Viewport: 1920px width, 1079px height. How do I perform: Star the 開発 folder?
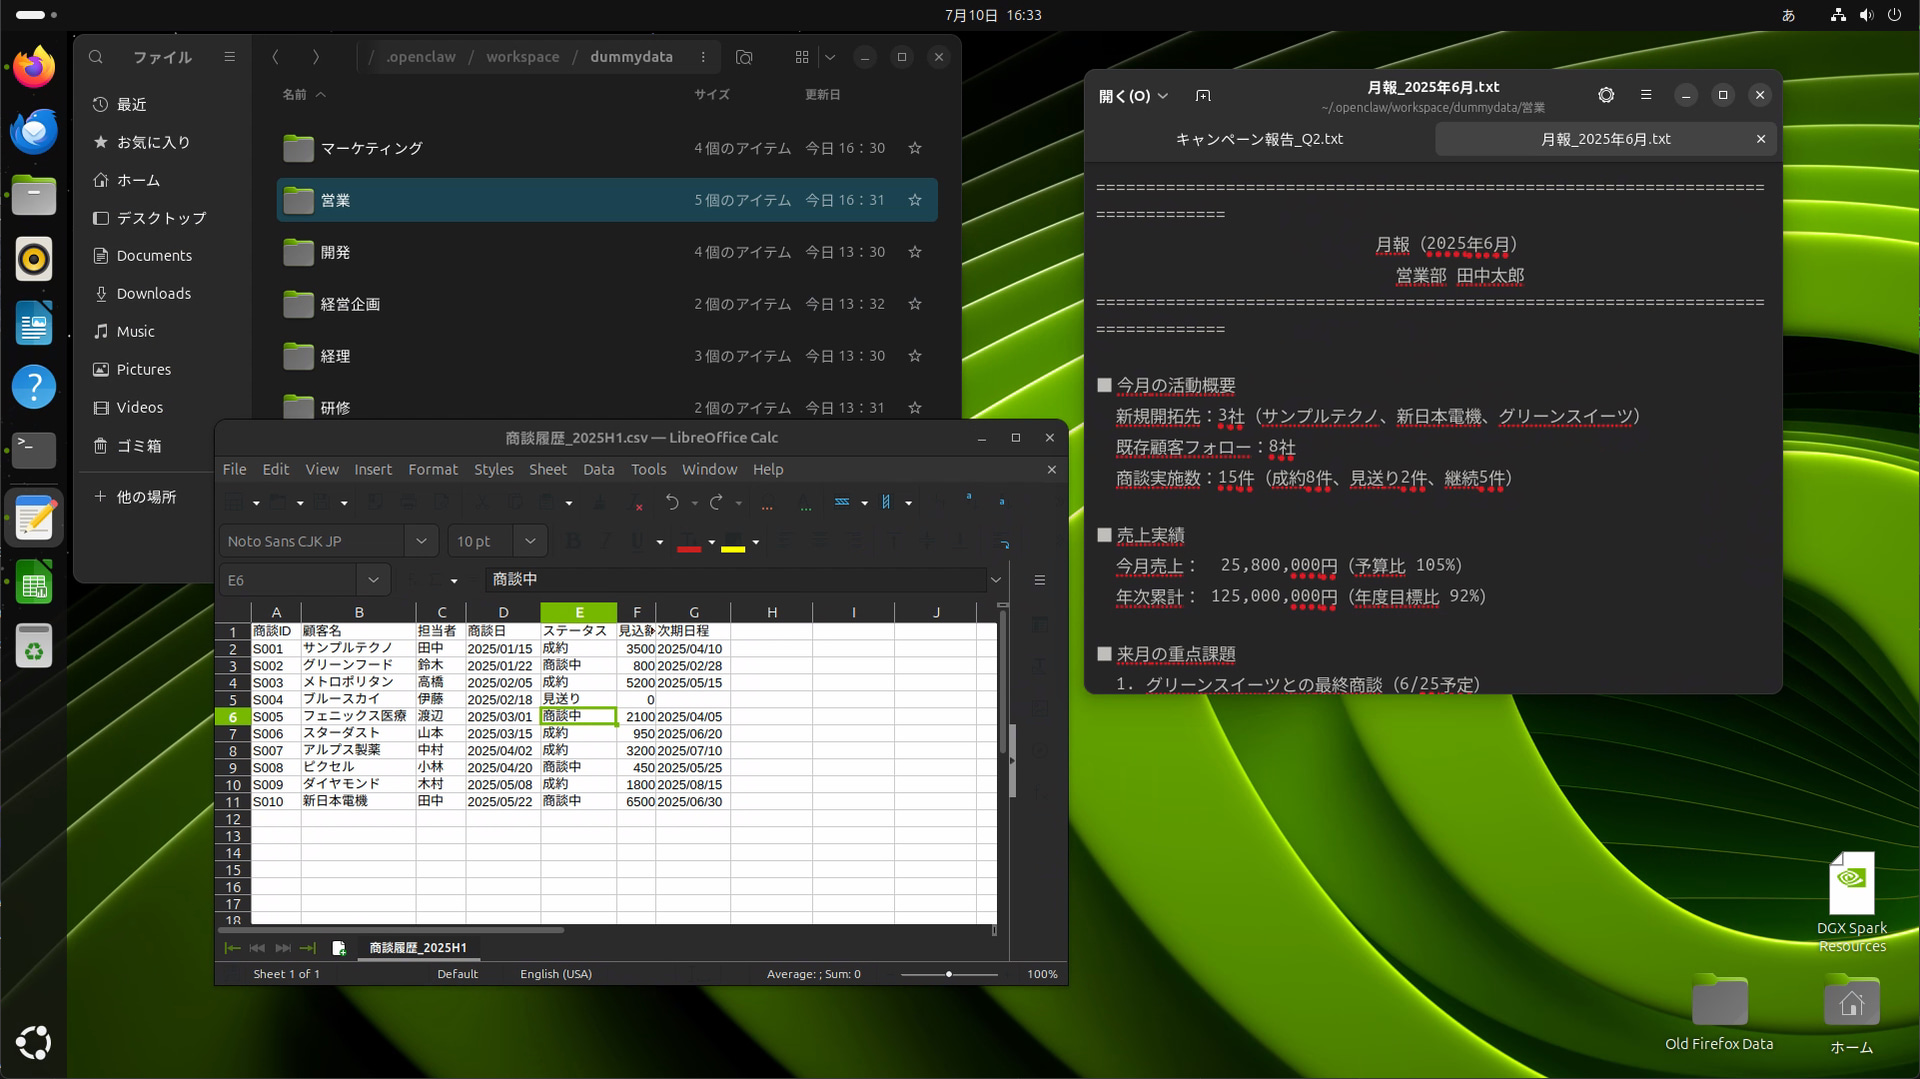[x=914, y=252]
